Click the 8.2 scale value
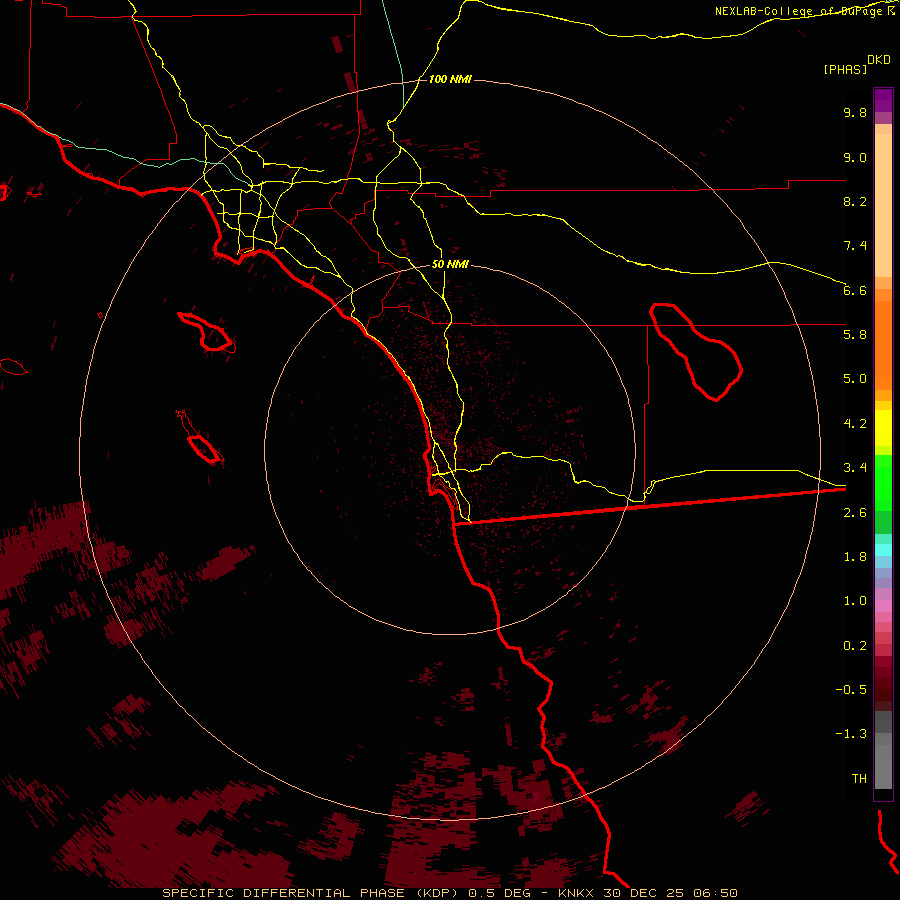The height and width of the screenshot is (900, 900). (x=855, y=201)
